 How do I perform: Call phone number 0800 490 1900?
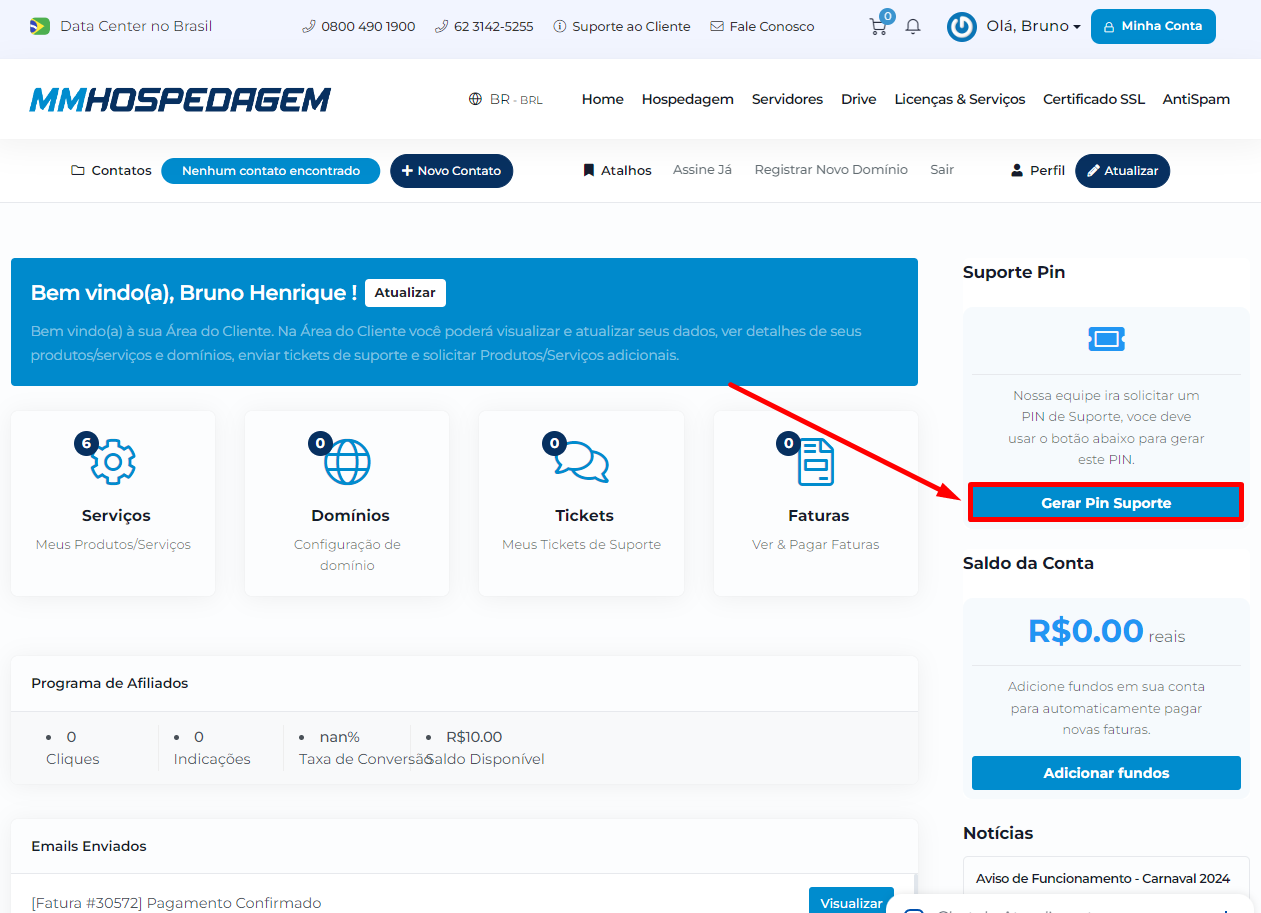coord(359,27)
